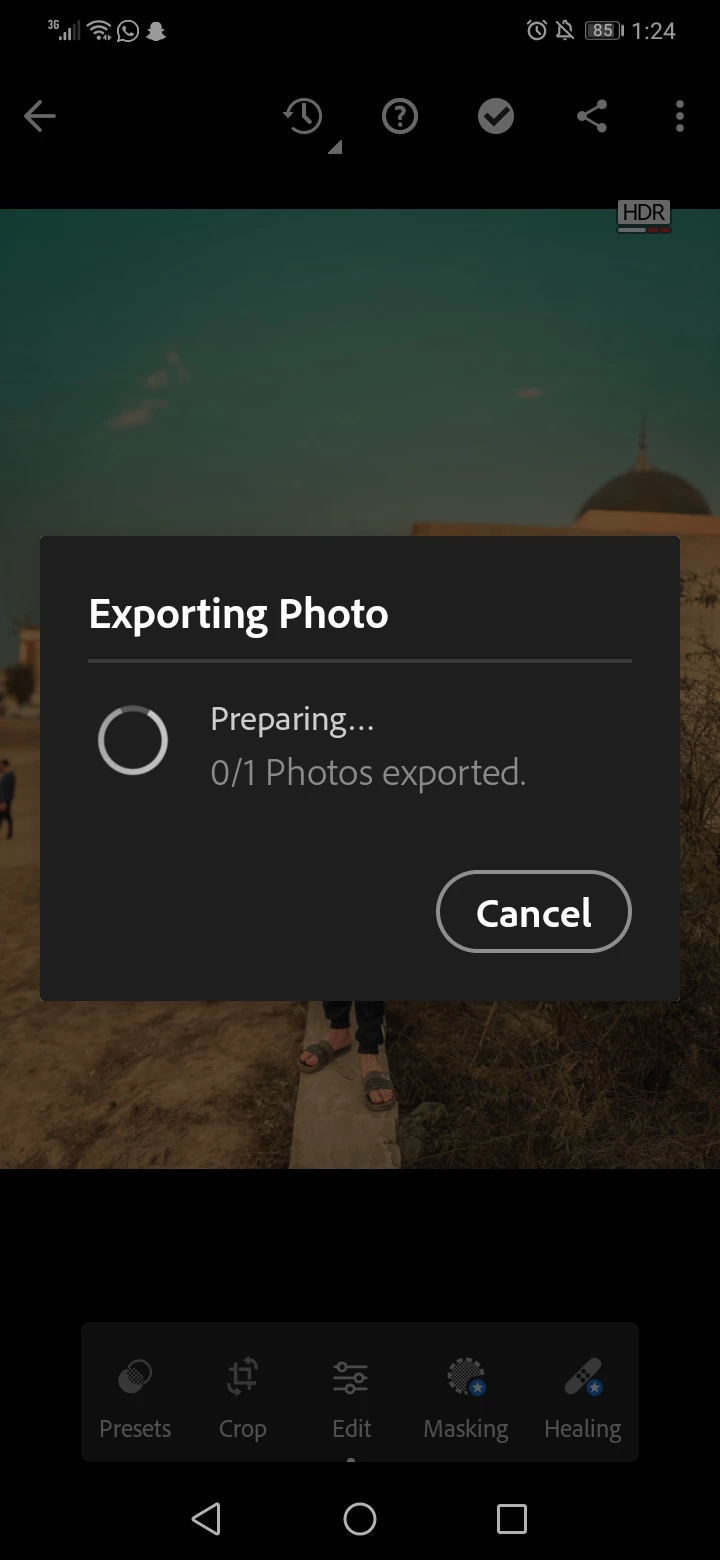This screenshot has height=1560, width=720.
Task: Tap the back arrow icon
Action: [x=40, y=117]
